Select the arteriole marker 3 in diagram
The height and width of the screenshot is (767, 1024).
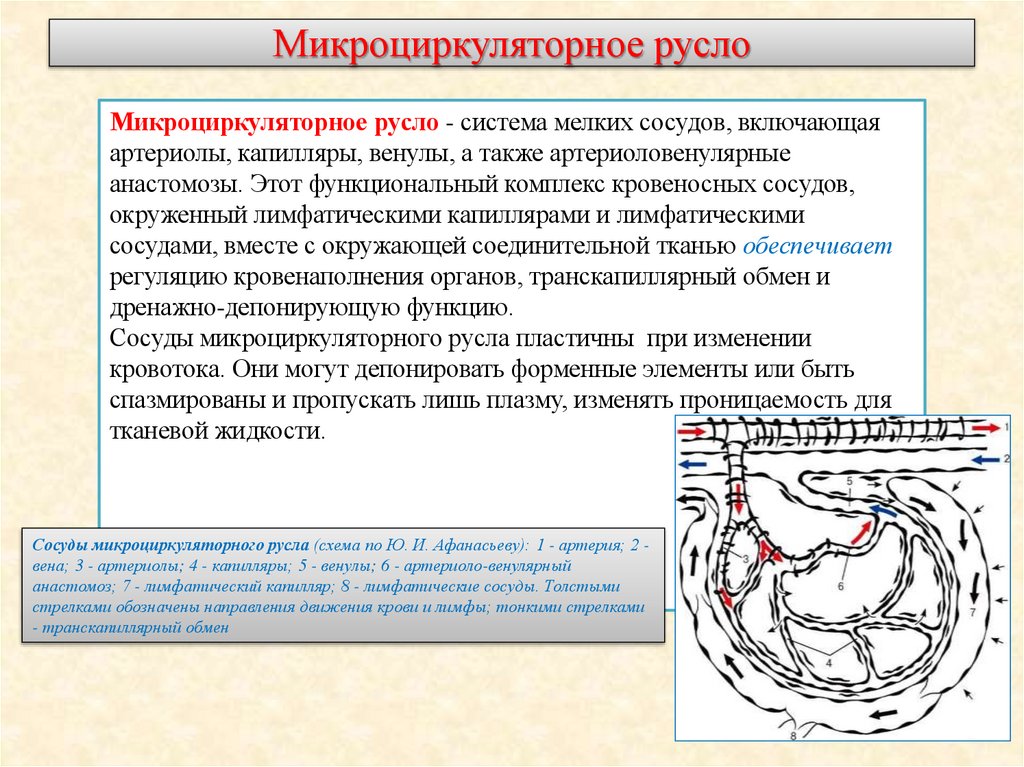[745, 558]
